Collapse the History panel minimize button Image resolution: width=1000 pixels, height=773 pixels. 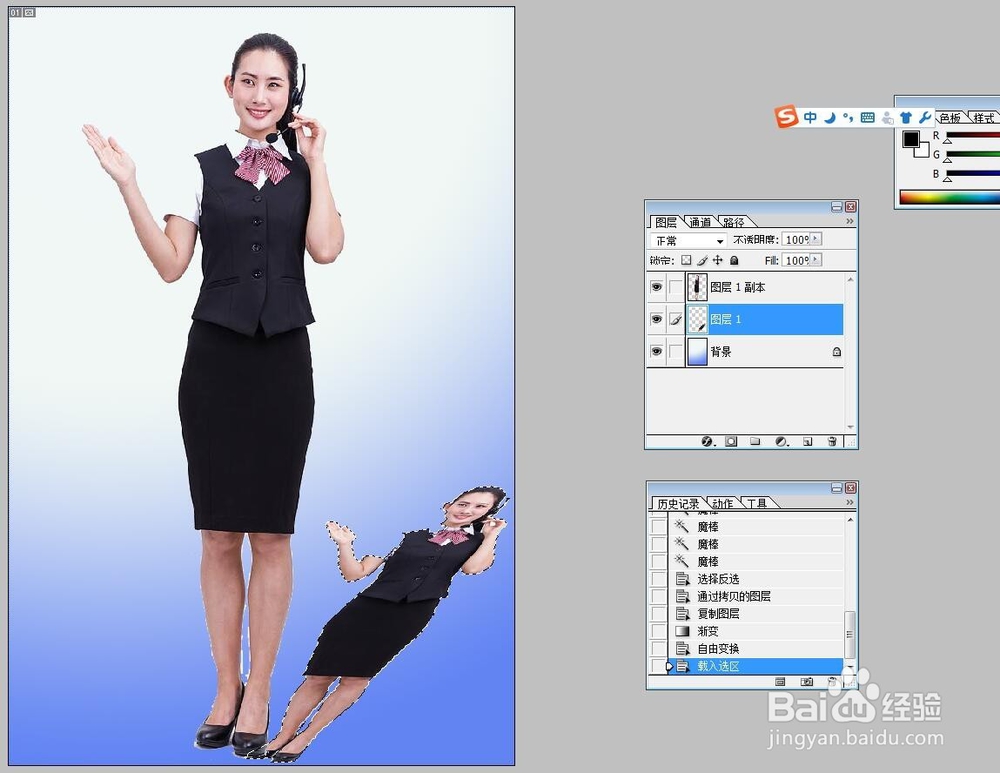coord(837,488)
